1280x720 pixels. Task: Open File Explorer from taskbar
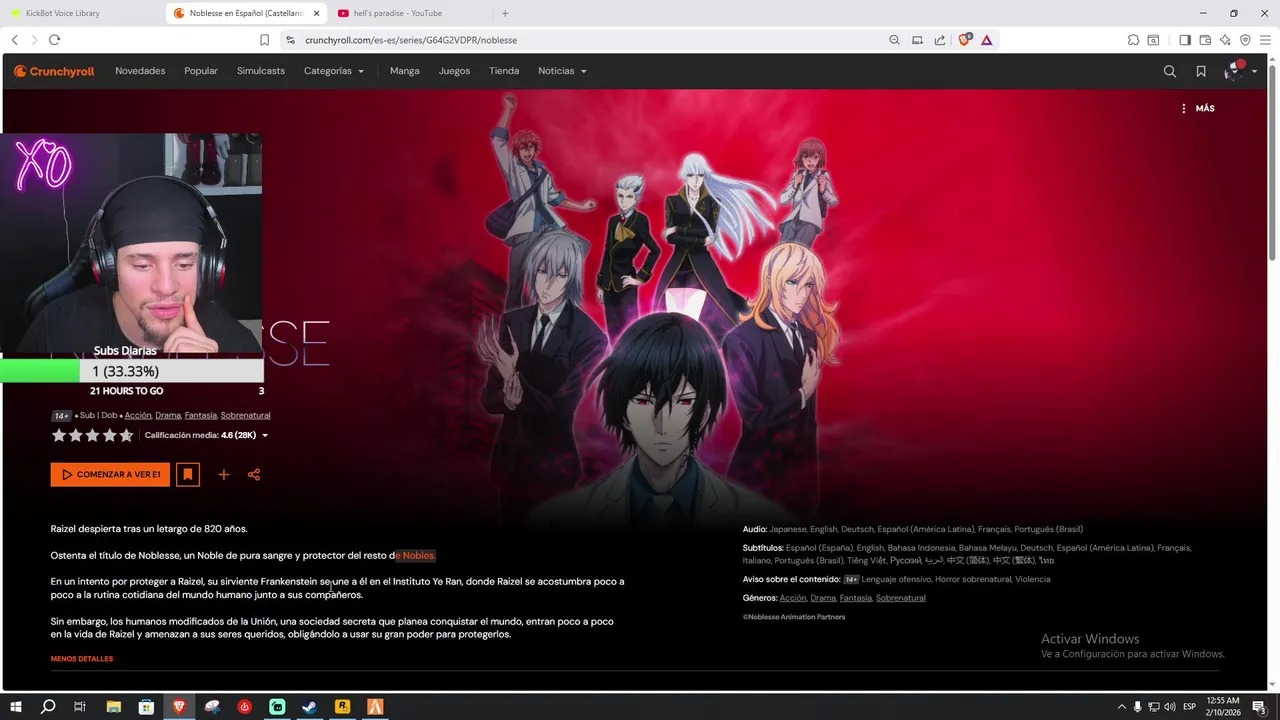pos(113,706)
